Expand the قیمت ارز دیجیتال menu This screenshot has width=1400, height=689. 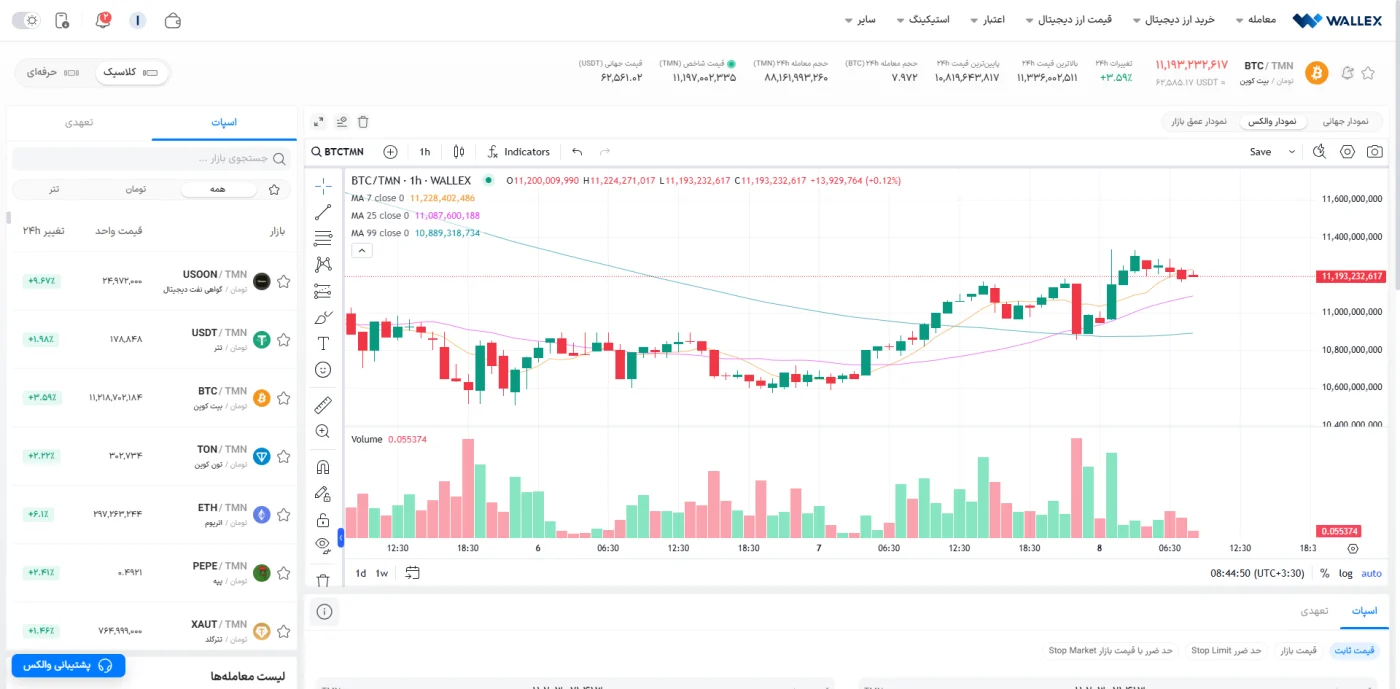click(1069, 20)
